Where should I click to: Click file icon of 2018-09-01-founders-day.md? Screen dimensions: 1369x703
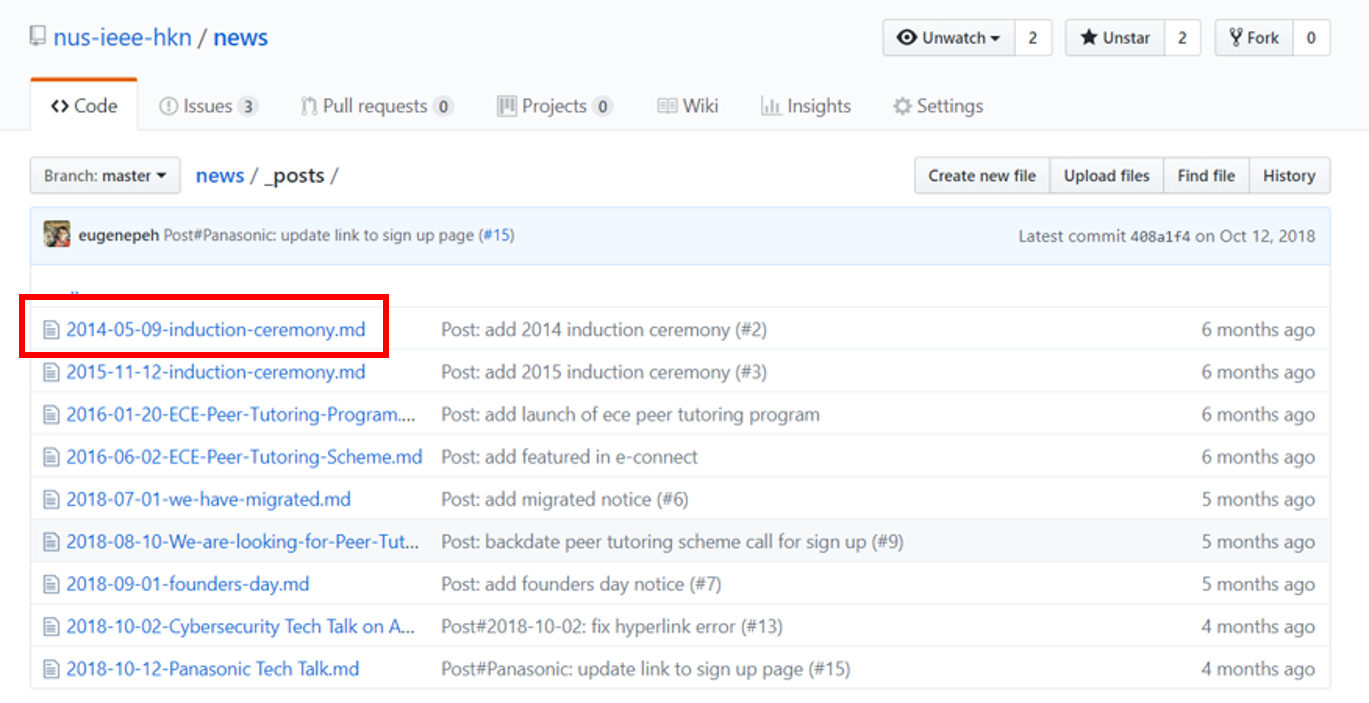click(x=51, y=585)
